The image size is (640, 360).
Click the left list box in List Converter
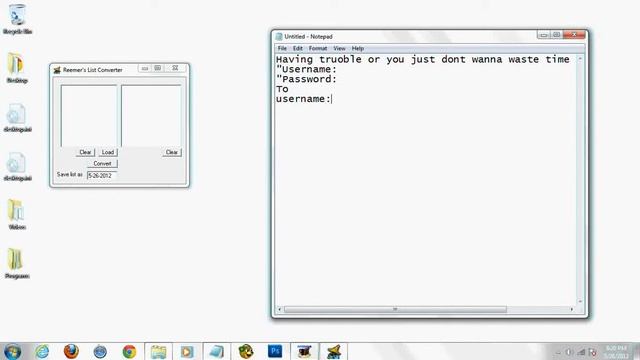coord(89,116)
